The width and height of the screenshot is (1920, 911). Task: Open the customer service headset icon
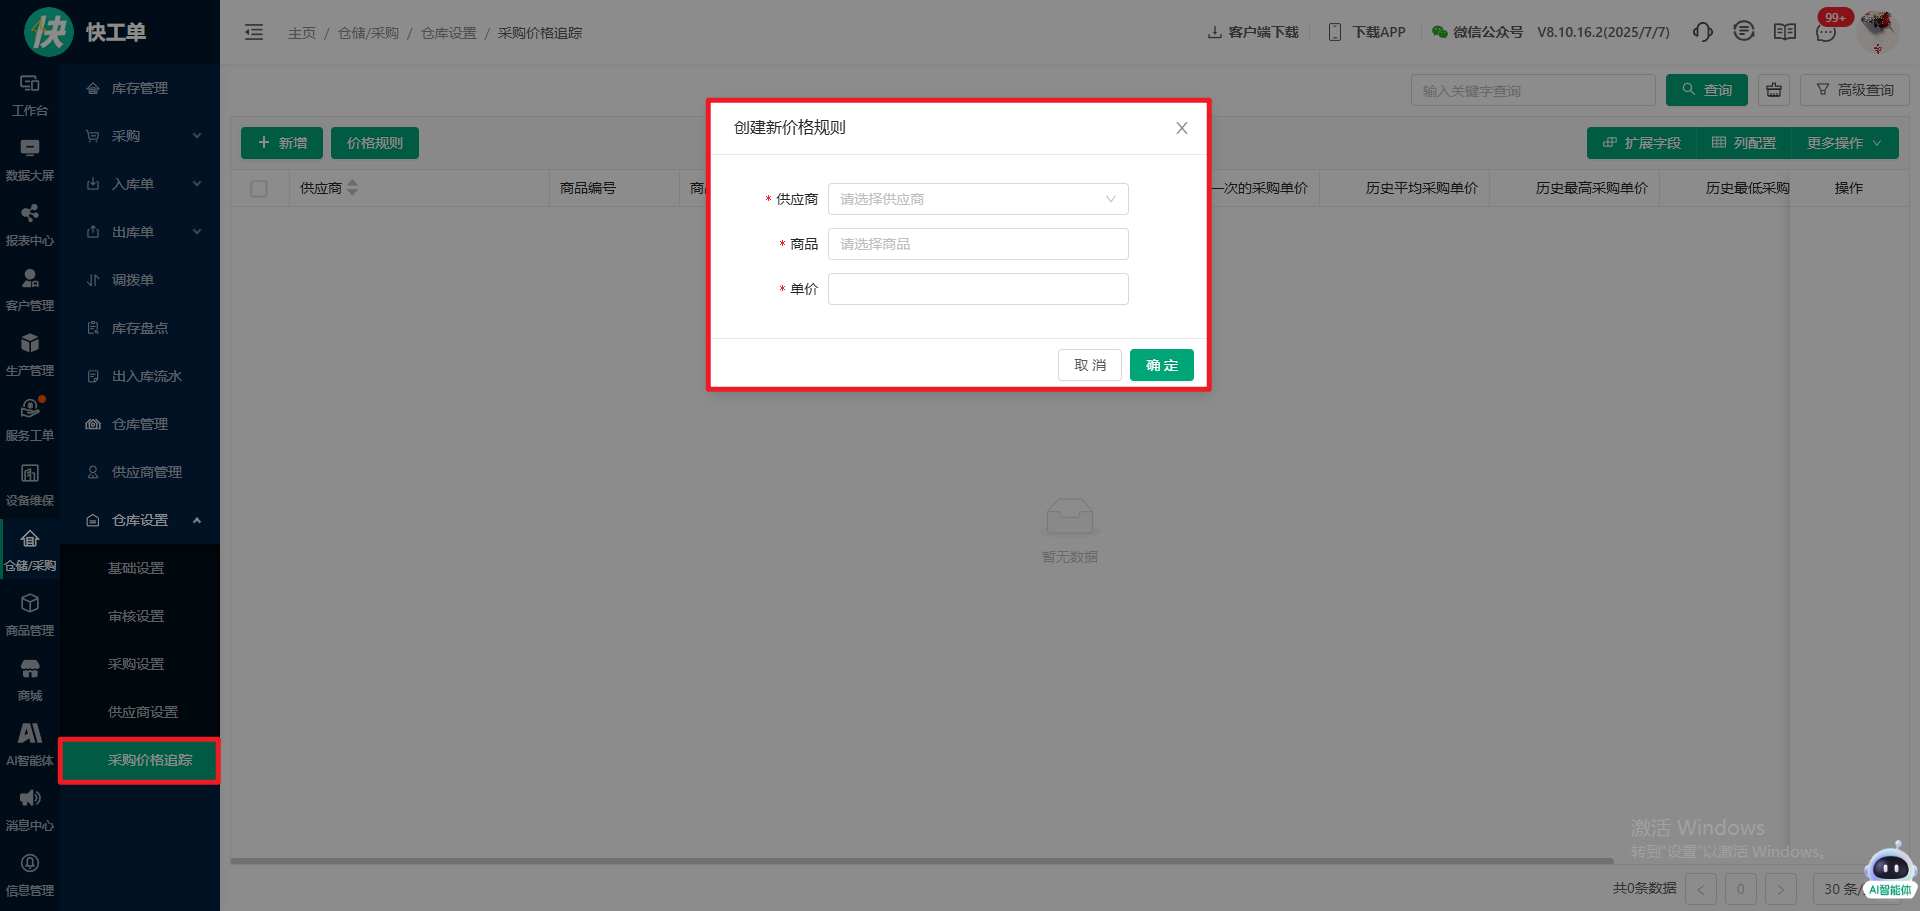tap(1702, 32)
